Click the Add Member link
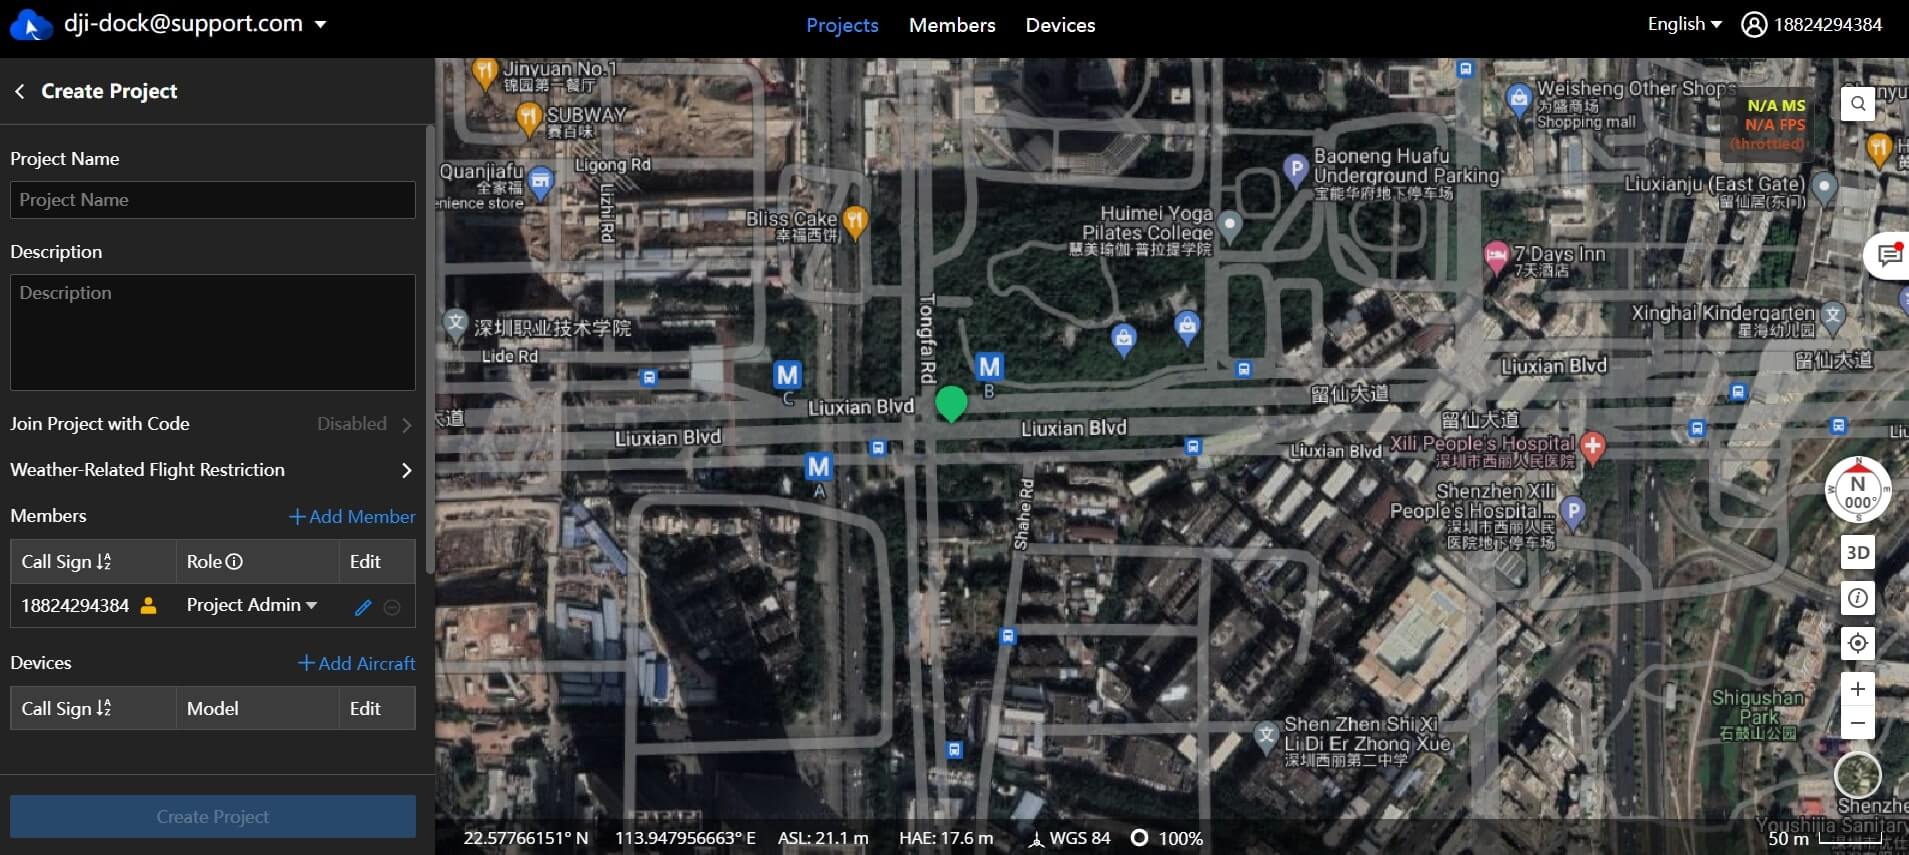The height and width of the screenshot is (855, 1909). pyautogui.click(x=352, y=517)
